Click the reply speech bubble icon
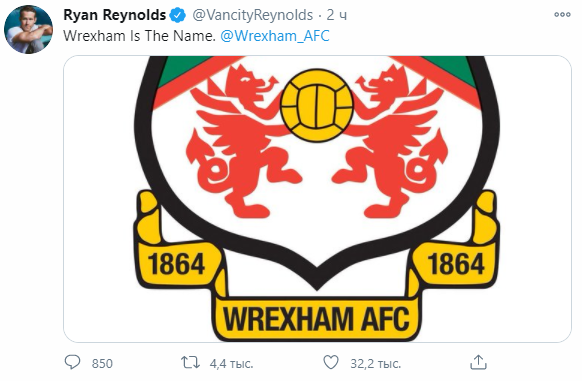 click(x=72, y=362)
